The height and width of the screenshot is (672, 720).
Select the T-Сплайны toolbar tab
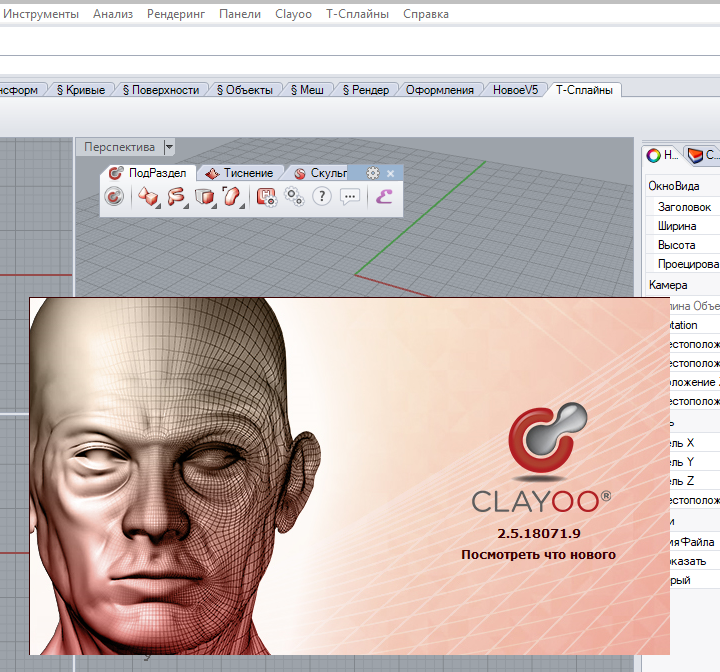click(585, 90)
